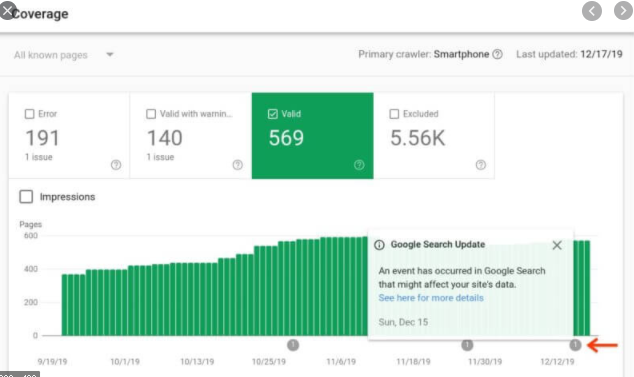Enable the Valid with warnings checkbox
The width and height of the screenshot is (634, 377).
point(151,114)
